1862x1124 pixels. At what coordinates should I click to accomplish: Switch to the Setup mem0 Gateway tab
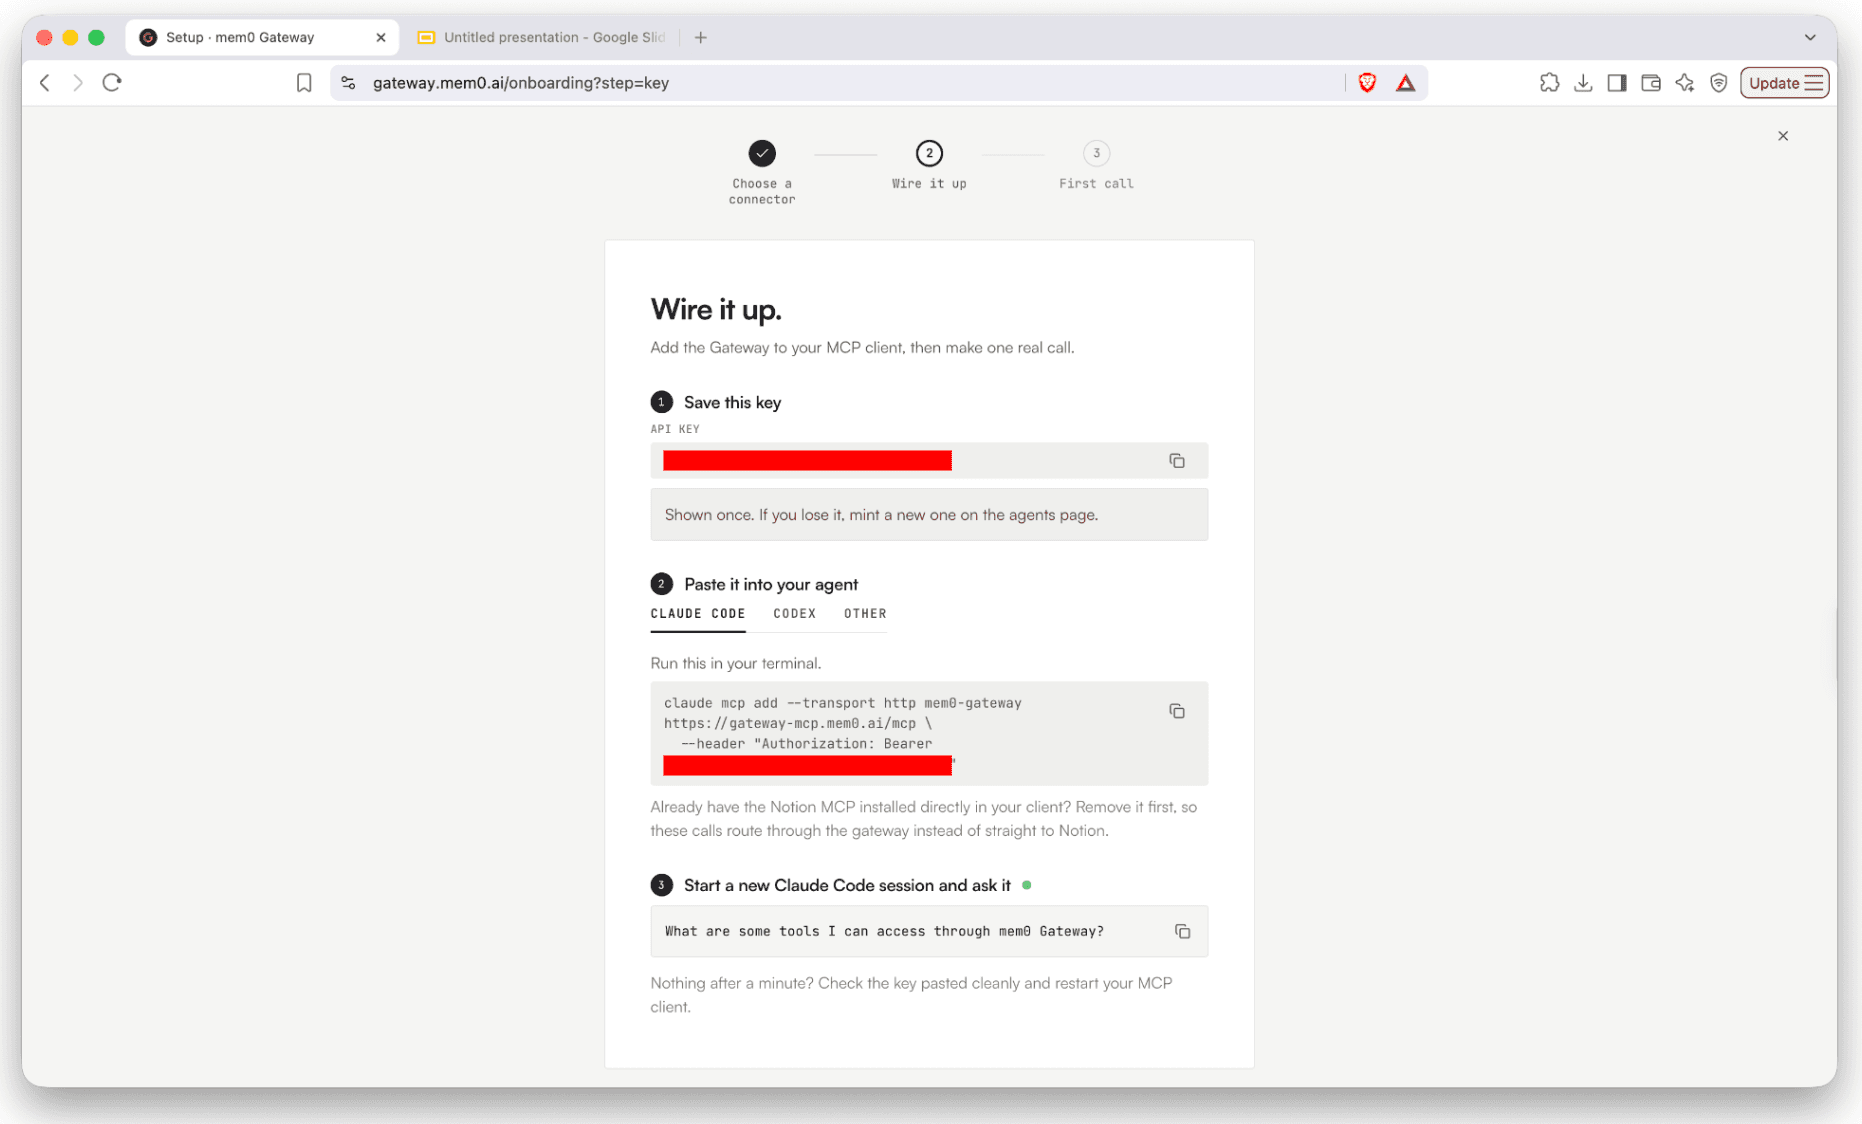(262, 38)
